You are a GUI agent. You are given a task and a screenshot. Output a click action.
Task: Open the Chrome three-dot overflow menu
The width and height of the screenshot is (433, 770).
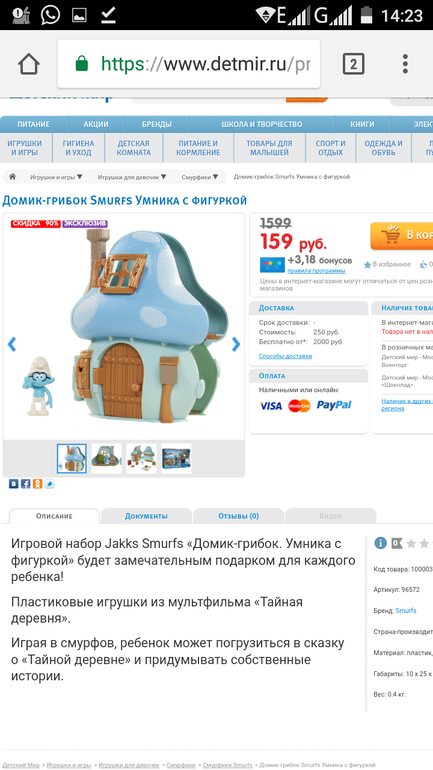405,64
